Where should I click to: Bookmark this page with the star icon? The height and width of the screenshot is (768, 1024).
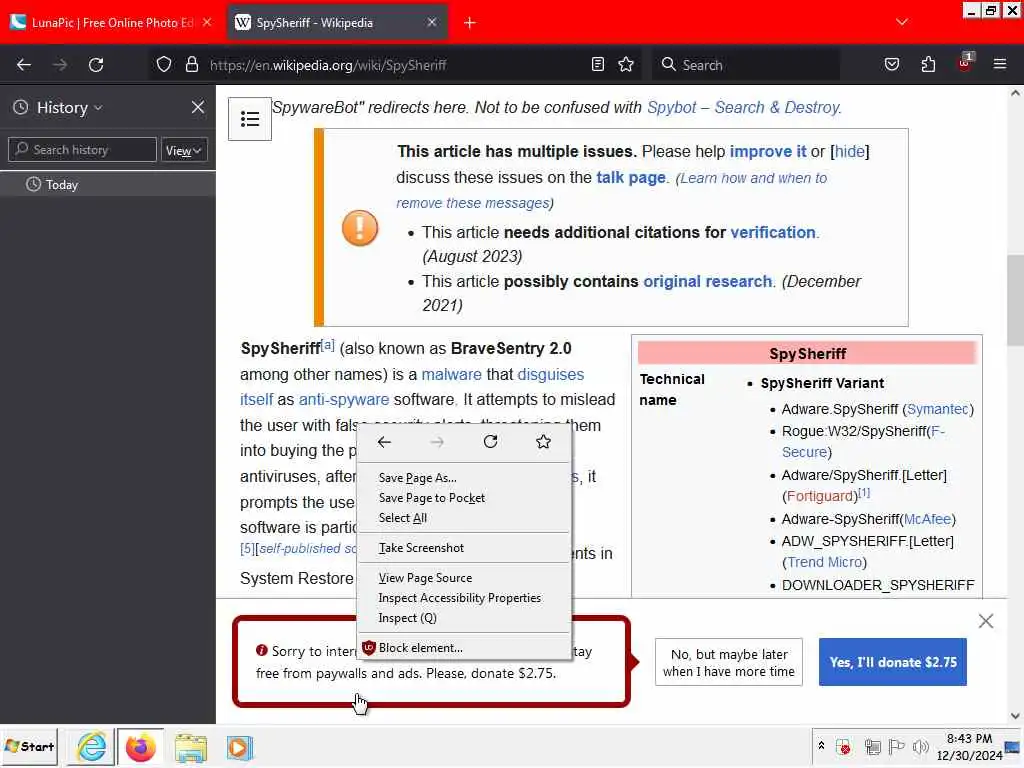pos(626,65)
